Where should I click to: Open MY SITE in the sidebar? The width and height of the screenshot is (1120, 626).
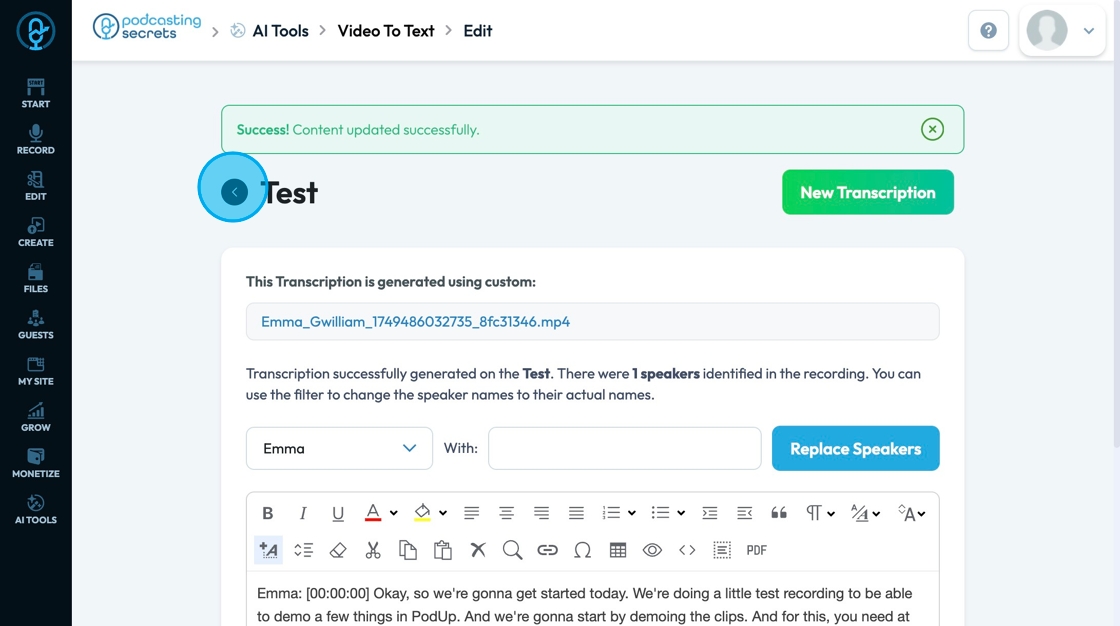click(x=36, y=372)
